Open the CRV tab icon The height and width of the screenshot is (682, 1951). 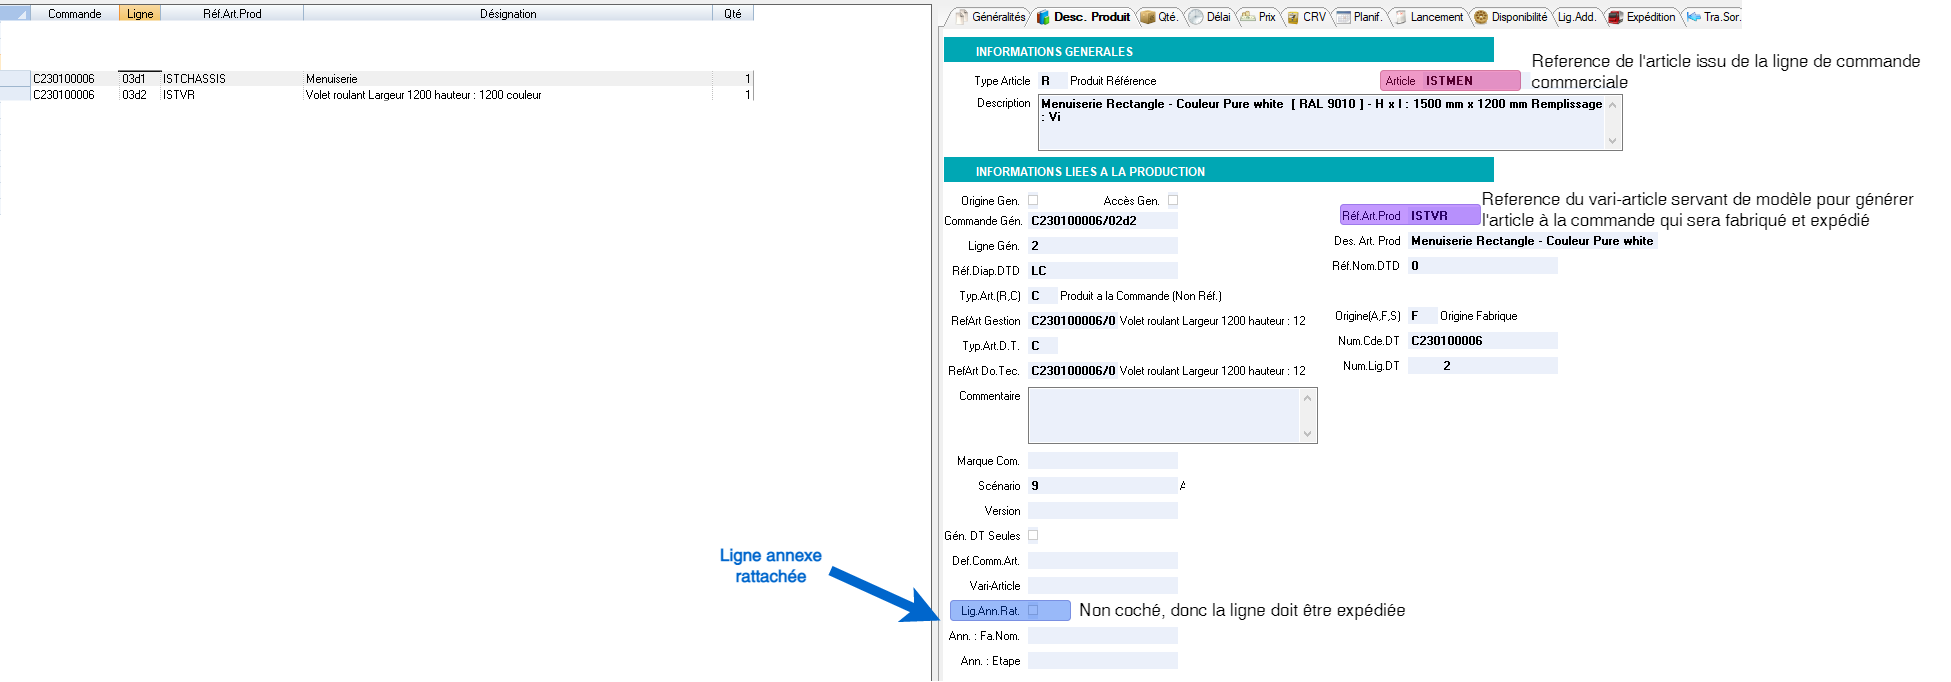pyautogui.click(x=1306, y=17)
